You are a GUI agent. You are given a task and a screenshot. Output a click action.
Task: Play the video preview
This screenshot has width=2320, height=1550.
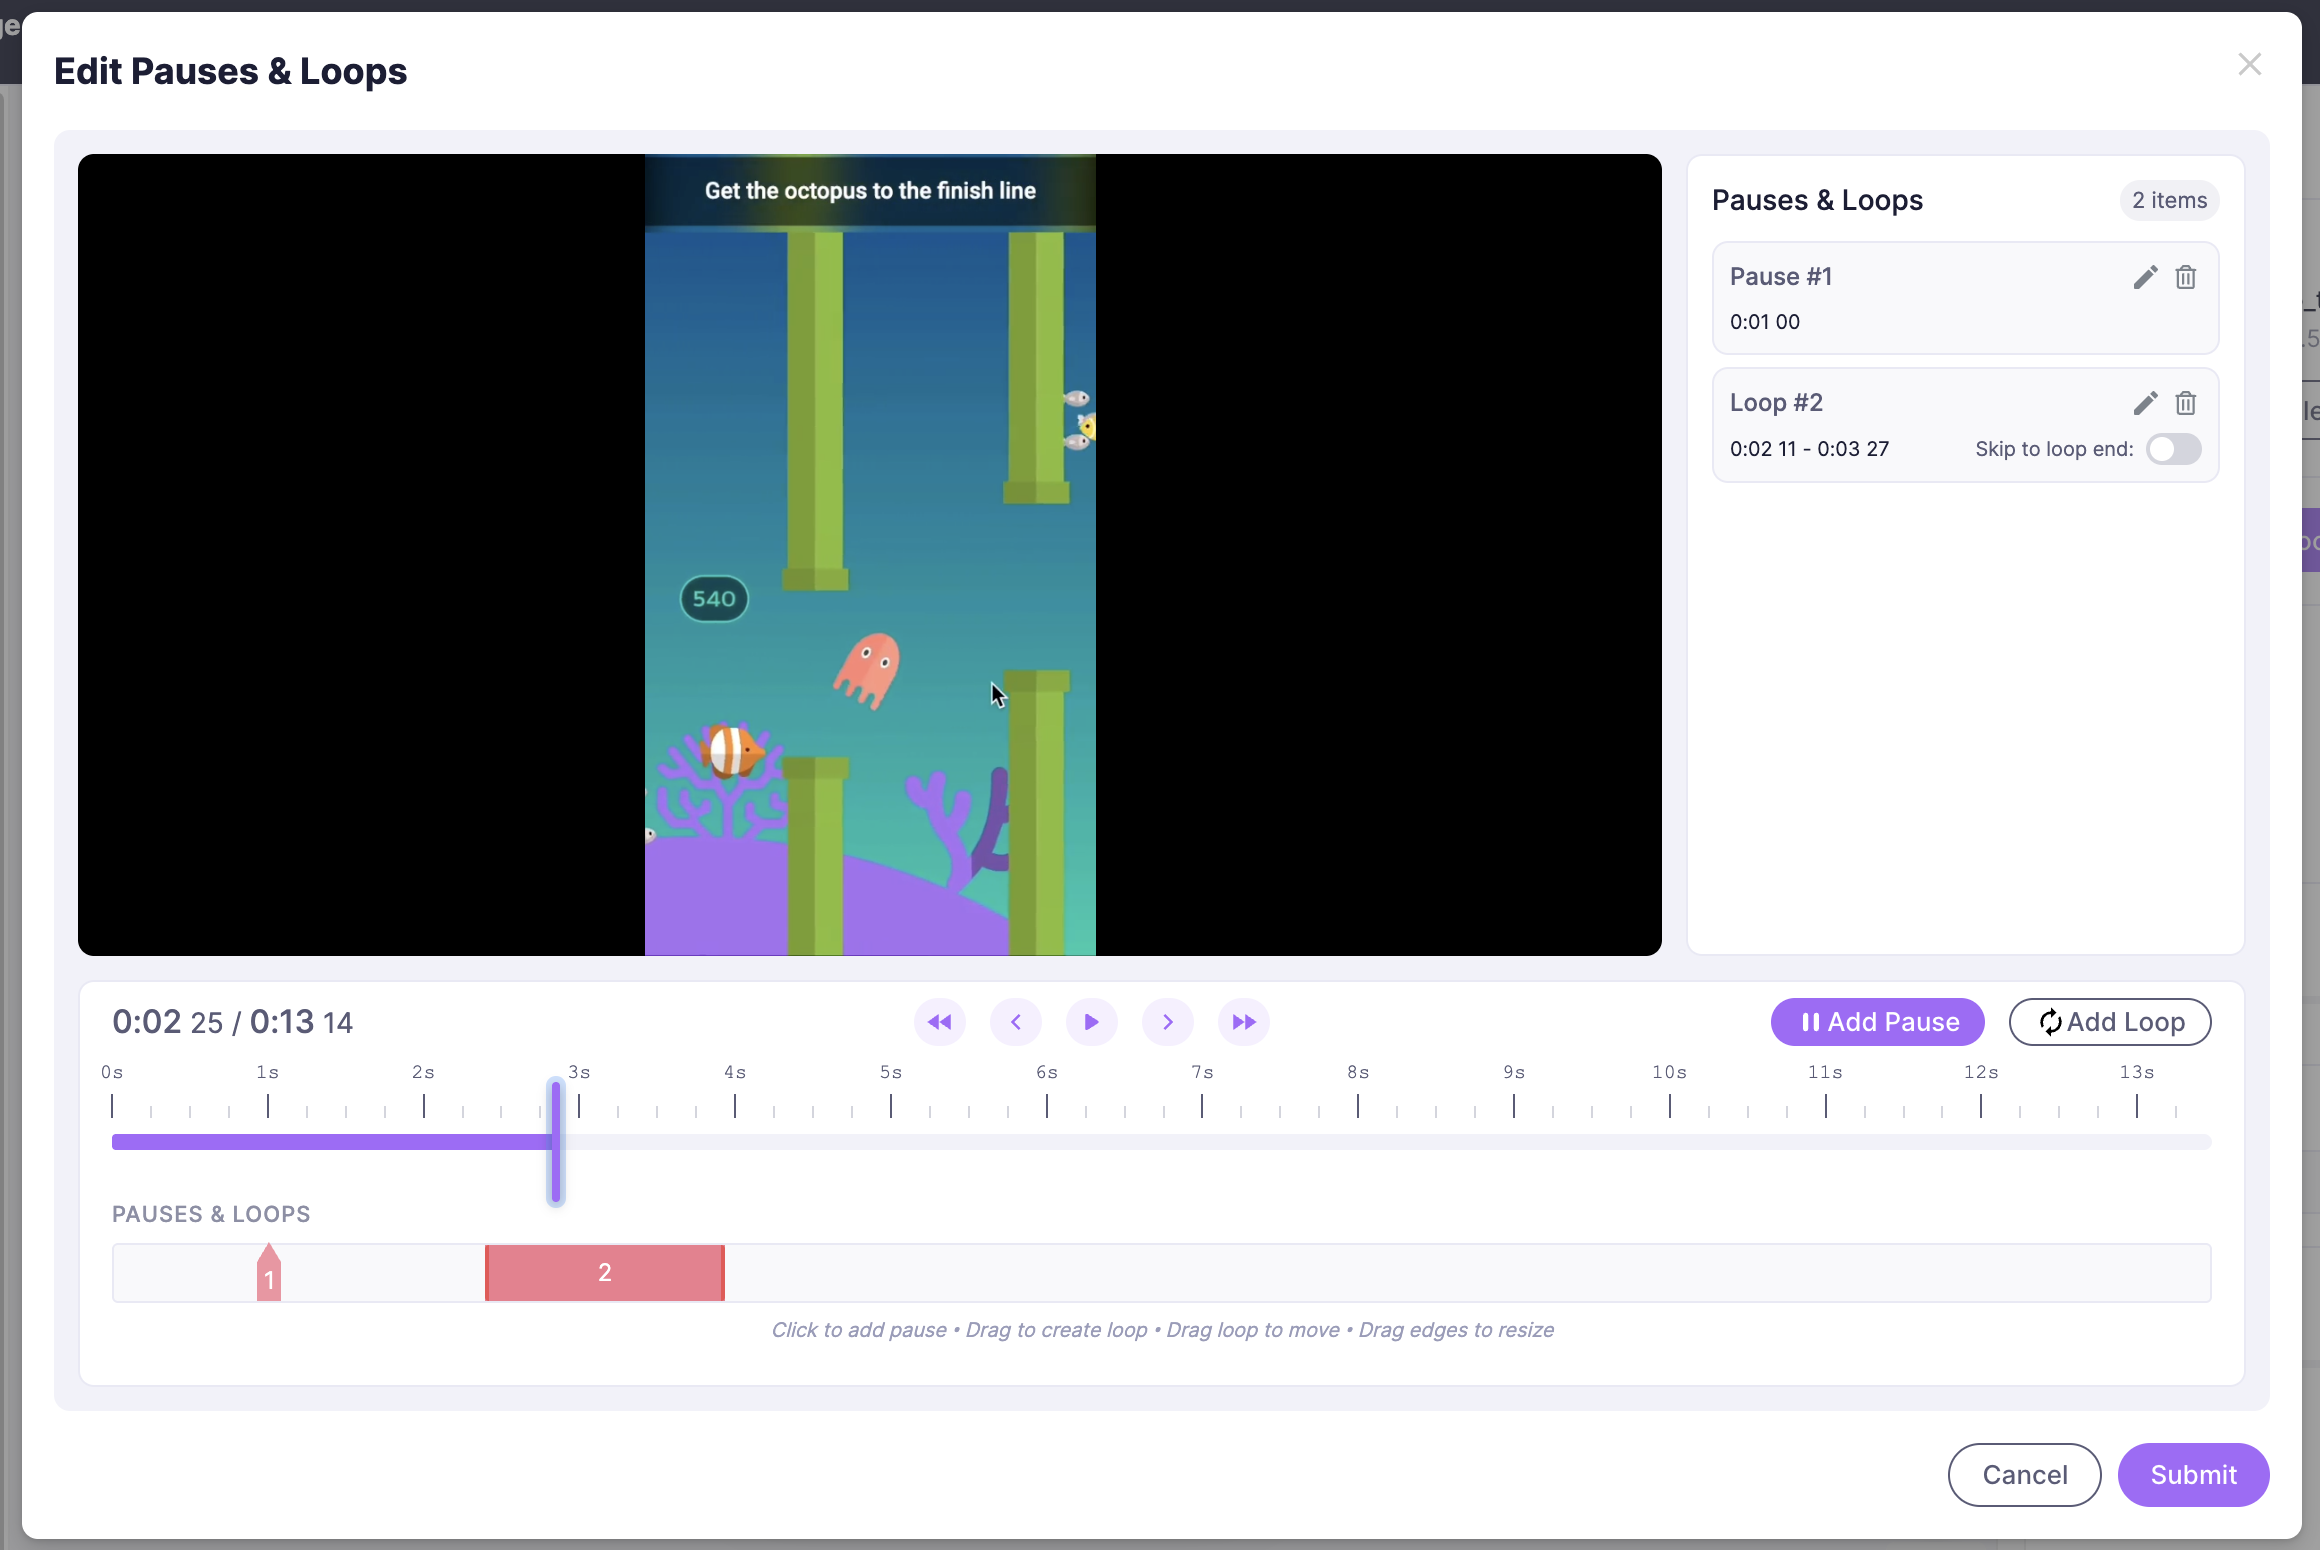coord(1091,1022)
